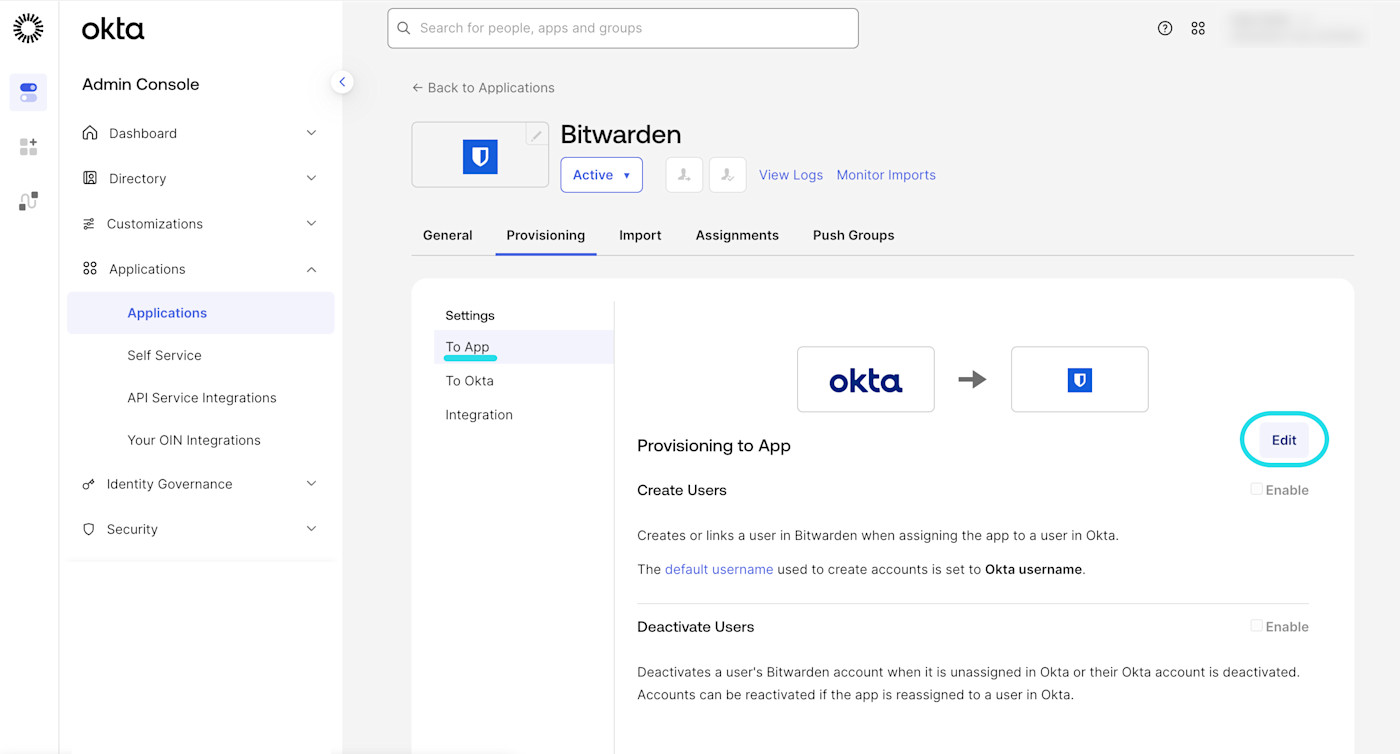The height and width of the screenshot is (754, 1400).
Task: Enable the Deactivate Users checkbox
Action: 1256,626
